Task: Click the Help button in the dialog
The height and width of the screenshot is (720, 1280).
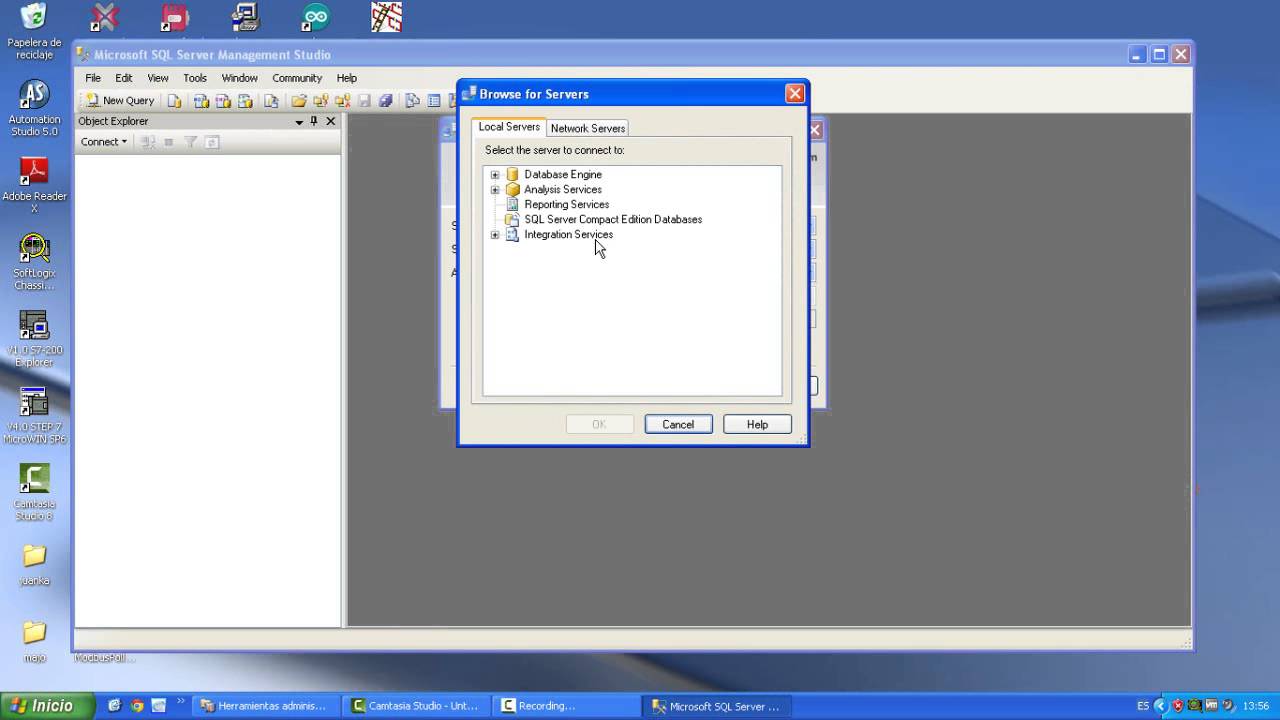Action: (757, 424)
